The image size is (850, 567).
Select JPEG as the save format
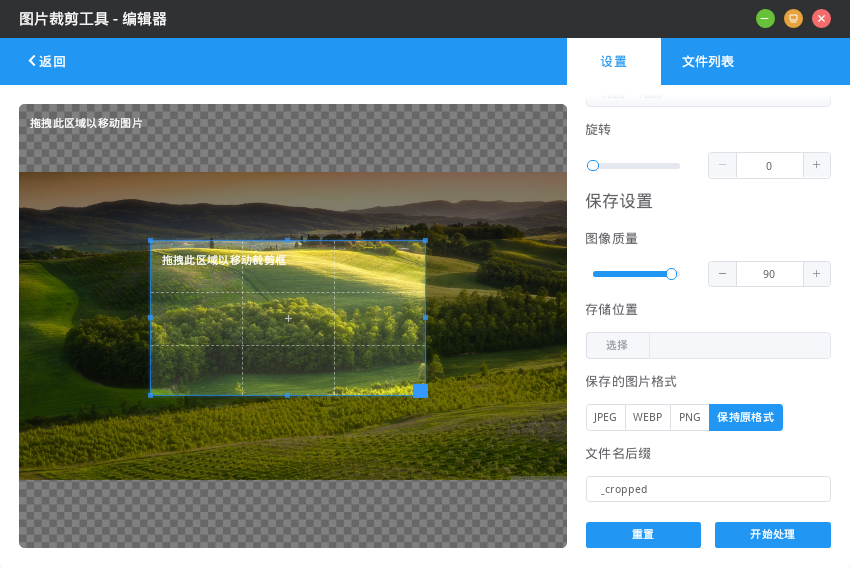(605, 417)
